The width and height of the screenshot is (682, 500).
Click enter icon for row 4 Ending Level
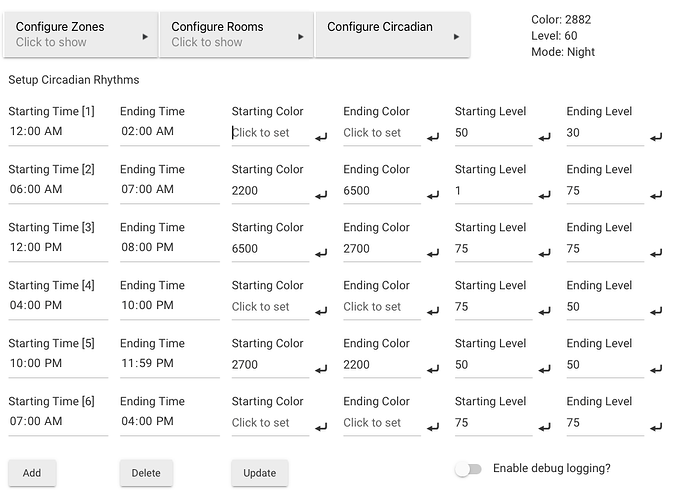656,311
